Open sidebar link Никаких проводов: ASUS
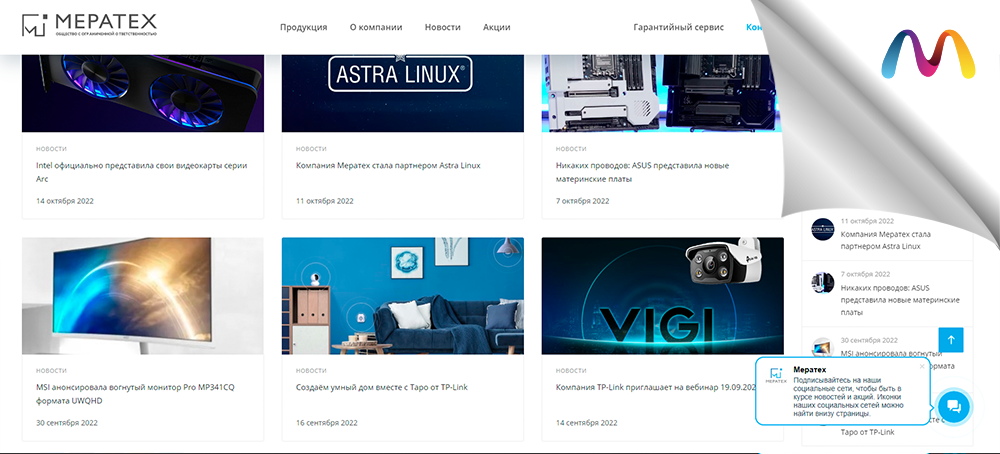1000x454 pixels. [900, 300]
